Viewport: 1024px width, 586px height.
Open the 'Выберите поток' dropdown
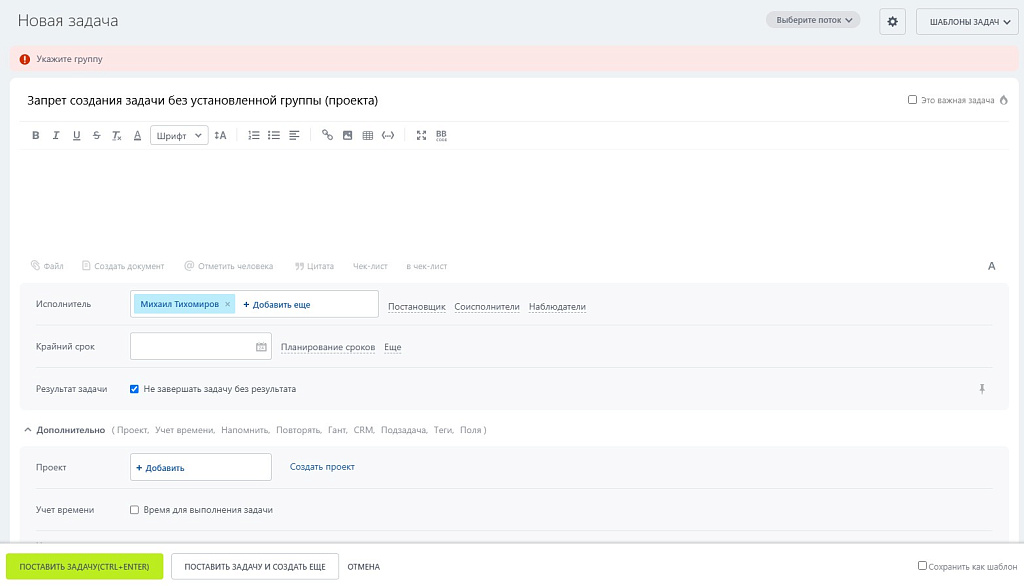click(813, 20)
